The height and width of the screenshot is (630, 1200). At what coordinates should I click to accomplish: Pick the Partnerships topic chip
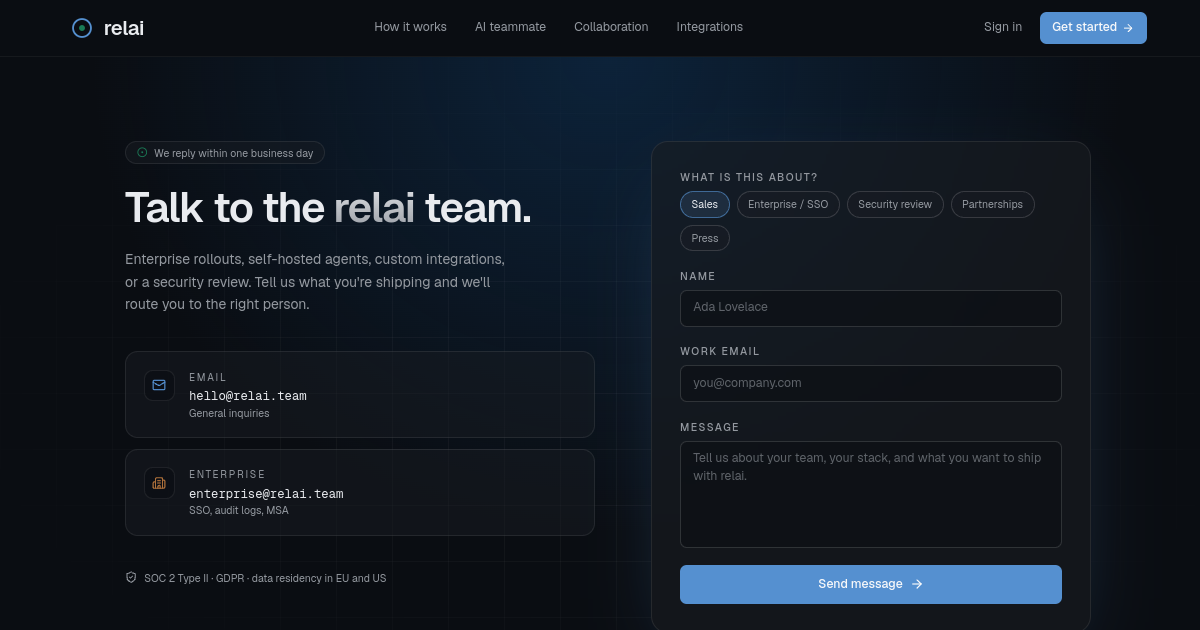pyautogui.click(x=992, y=204)
